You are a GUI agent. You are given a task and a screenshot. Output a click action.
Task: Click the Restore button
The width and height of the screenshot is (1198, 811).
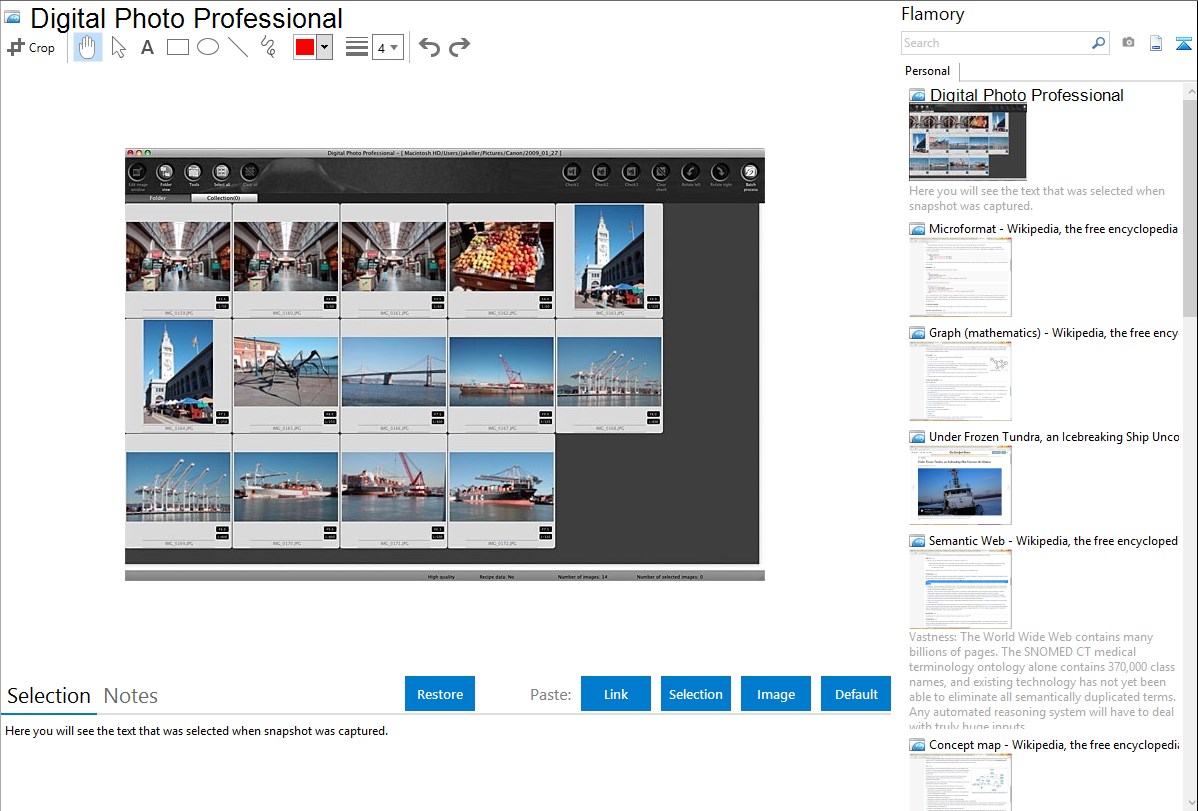440,694
